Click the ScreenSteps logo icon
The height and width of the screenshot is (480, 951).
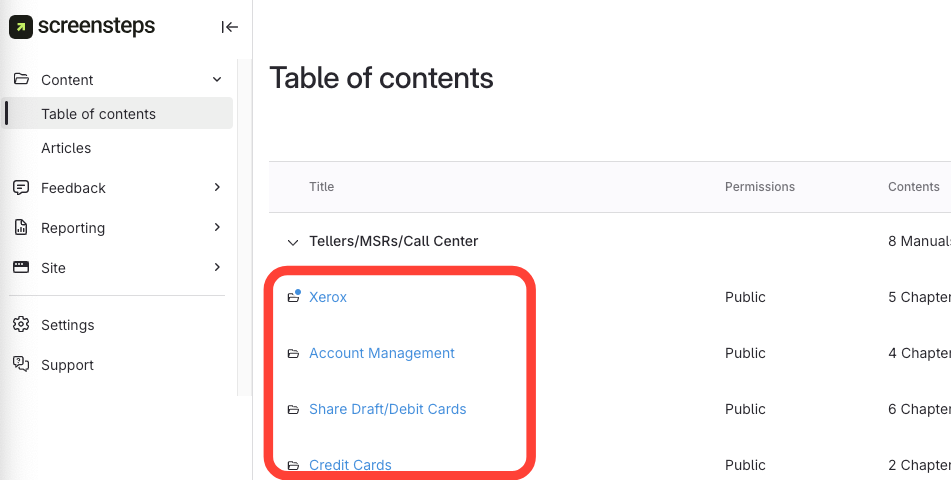pyautogui.click(x=21, y=27)
